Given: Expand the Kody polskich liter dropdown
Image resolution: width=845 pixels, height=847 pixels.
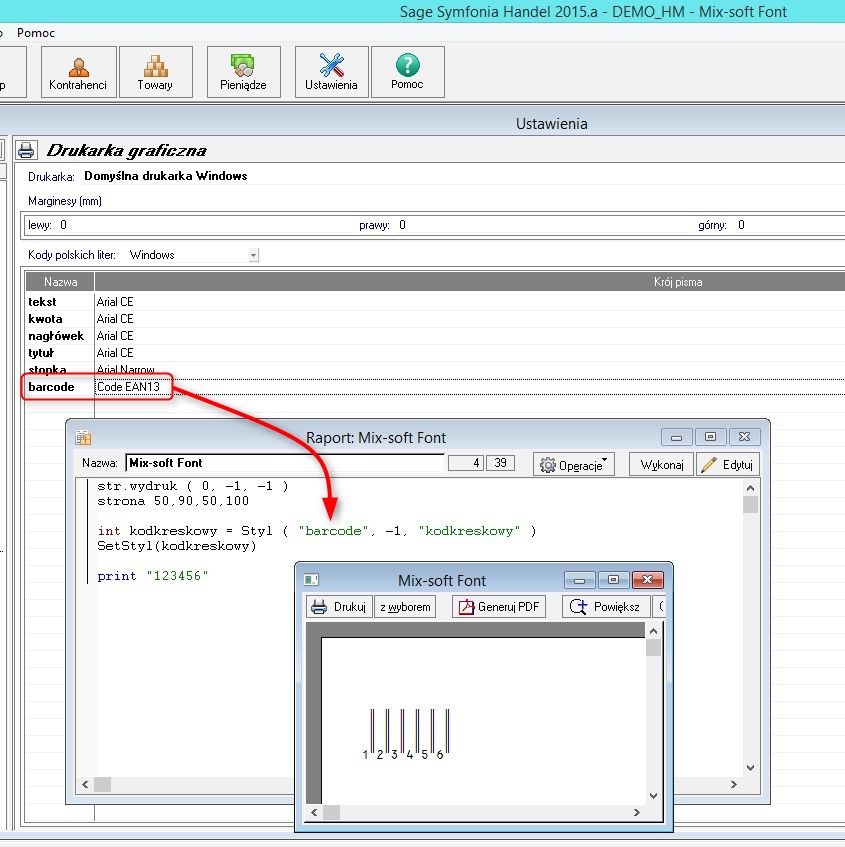Looking at the screenshot, I should 253,255.
